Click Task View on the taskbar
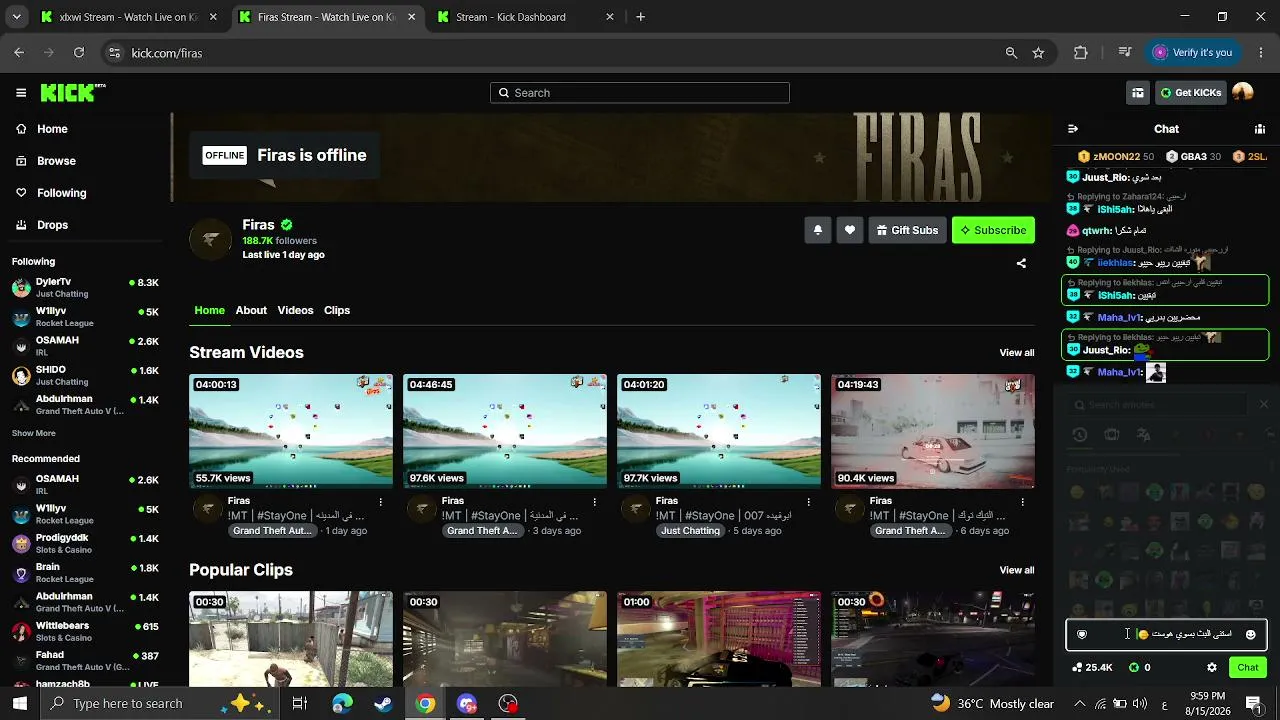This screenshot has height=720, width=1280. (x=300, y=704)
